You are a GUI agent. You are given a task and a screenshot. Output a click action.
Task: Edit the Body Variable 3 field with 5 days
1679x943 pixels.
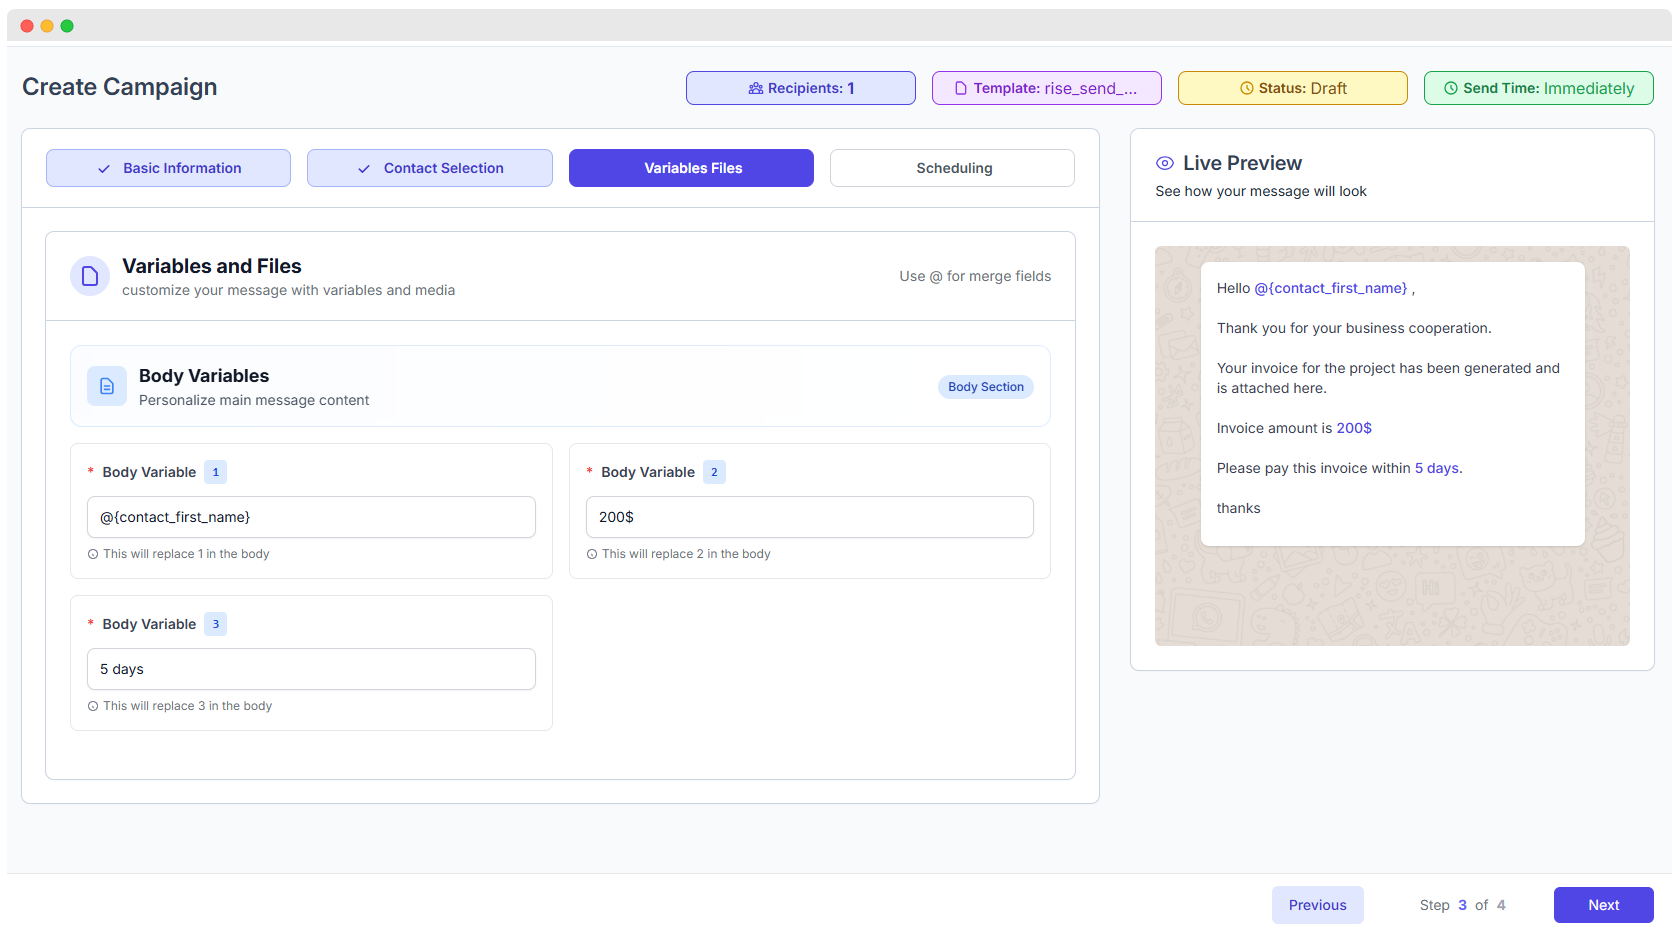[x=311, y=669]
